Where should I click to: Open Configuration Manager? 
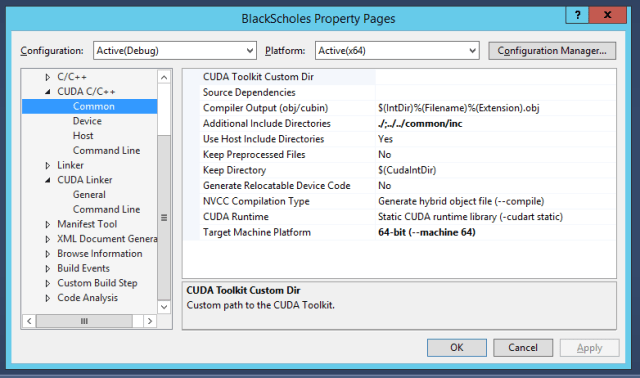pyautogui.click(x=552, y=51)
